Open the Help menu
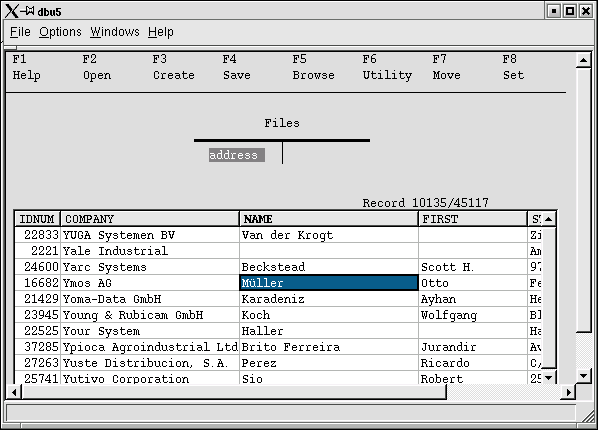 tap(161, 32)
